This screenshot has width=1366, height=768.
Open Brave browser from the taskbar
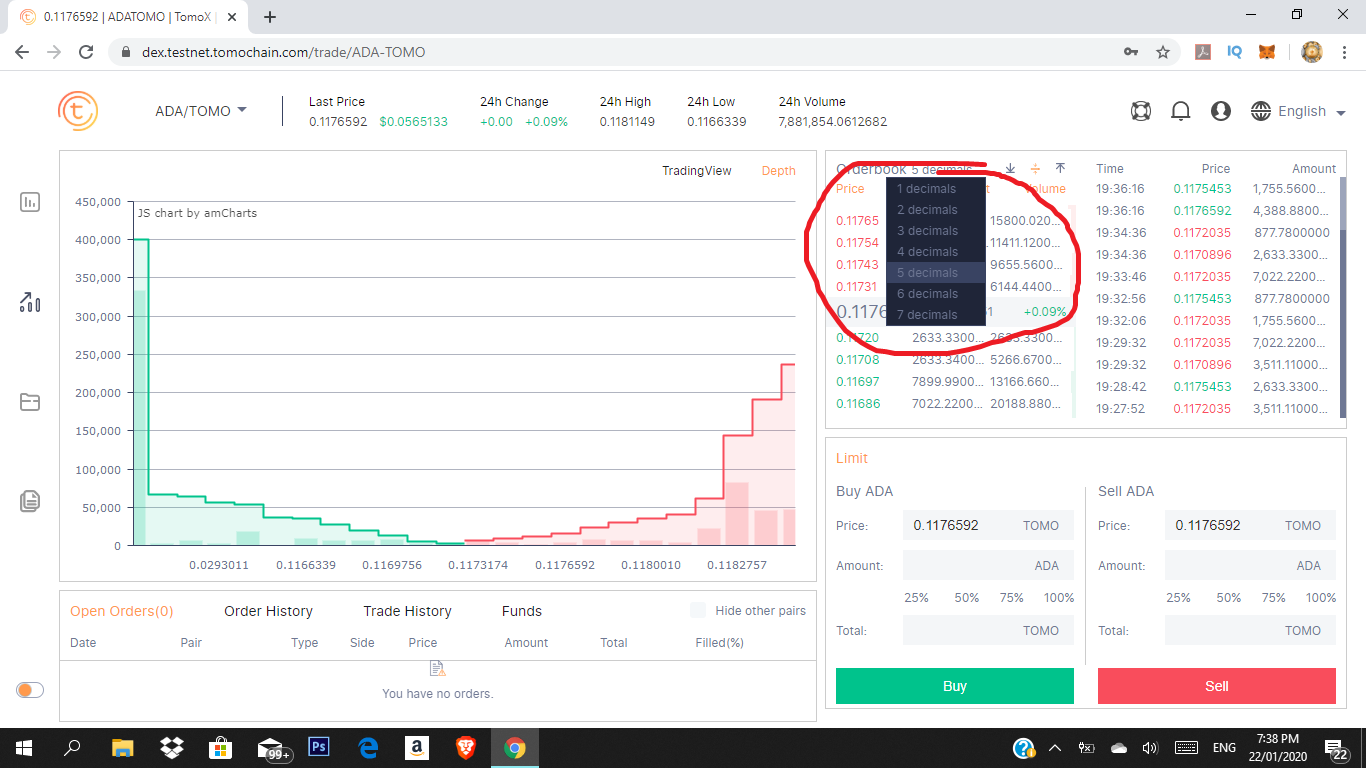pyautogui.click(x=466, y=747)
